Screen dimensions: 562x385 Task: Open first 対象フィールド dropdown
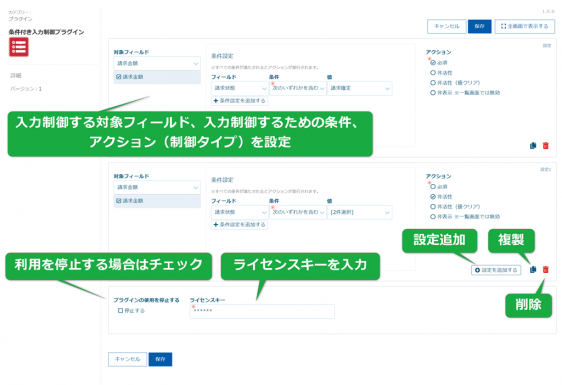coord(157,63)
